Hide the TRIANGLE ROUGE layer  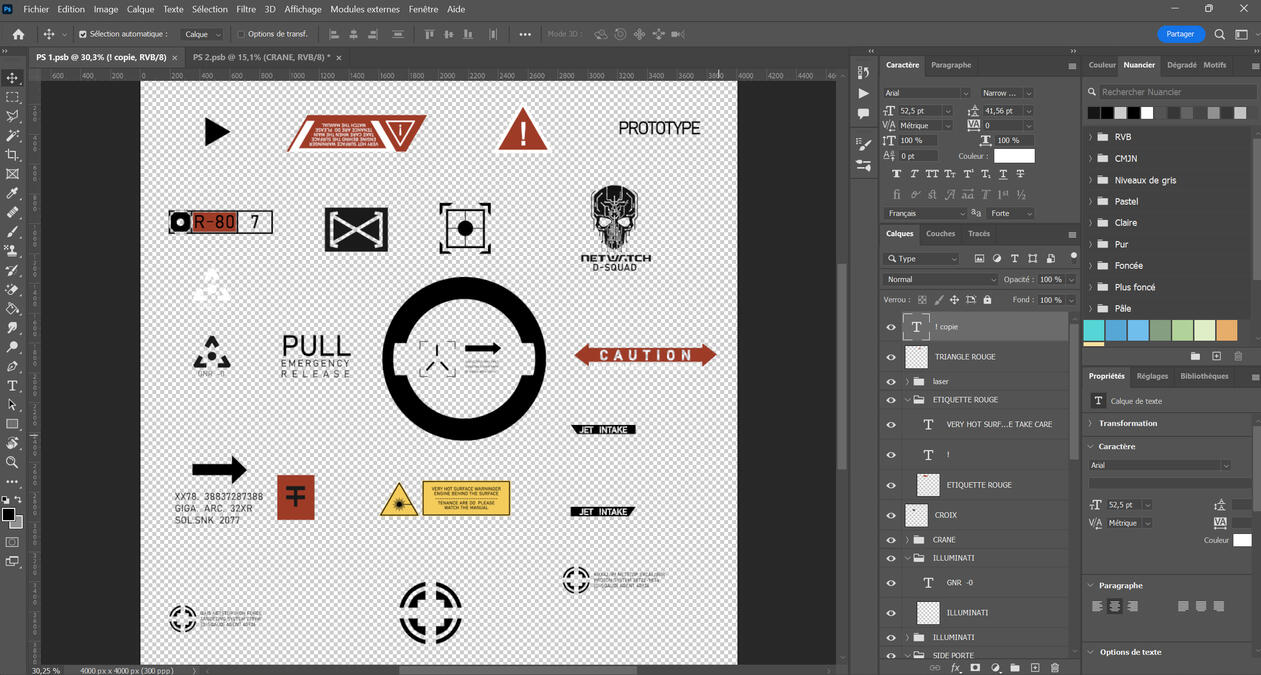tap(889, 356)
